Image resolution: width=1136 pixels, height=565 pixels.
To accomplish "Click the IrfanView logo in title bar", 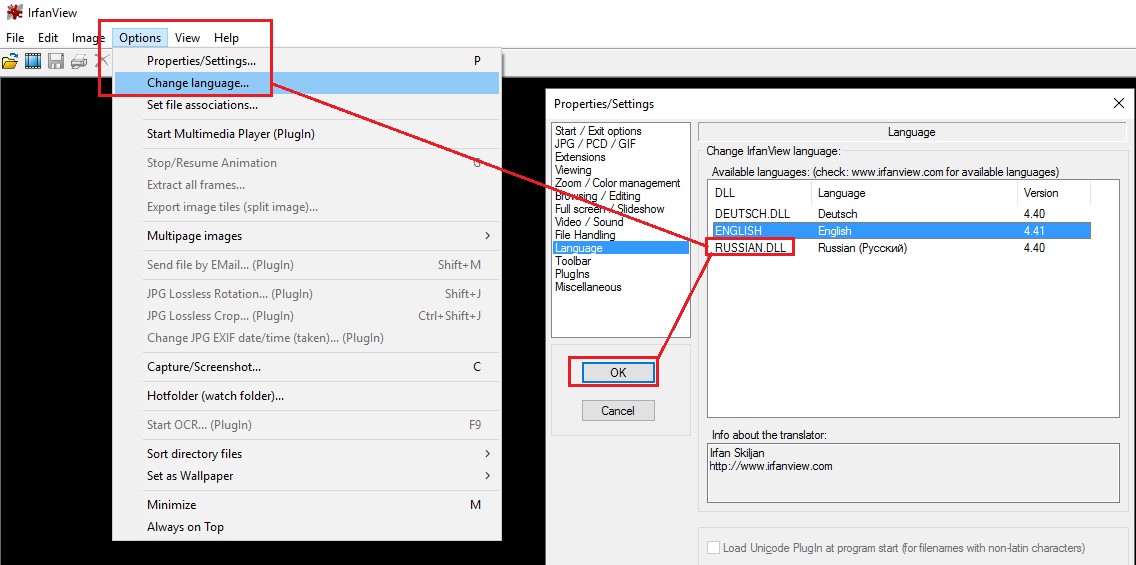I will click(13, 12).
